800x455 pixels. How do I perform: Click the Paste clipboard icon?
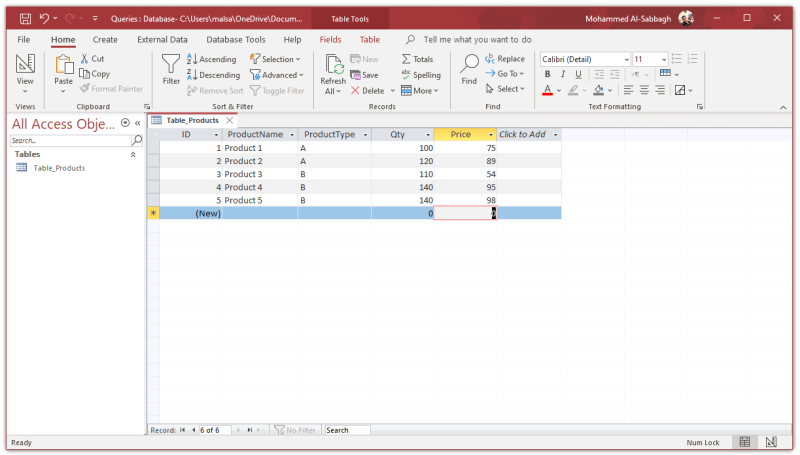coord(64,65)
